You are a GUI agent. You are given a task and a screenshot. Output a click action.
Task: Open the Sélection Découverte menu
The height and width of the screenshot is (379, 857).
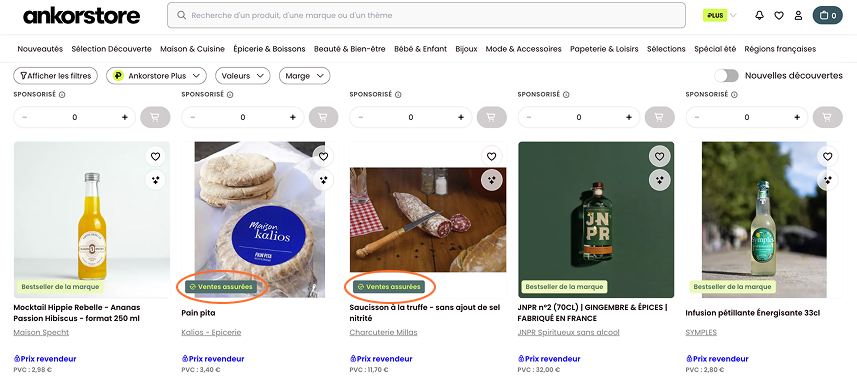111,49
